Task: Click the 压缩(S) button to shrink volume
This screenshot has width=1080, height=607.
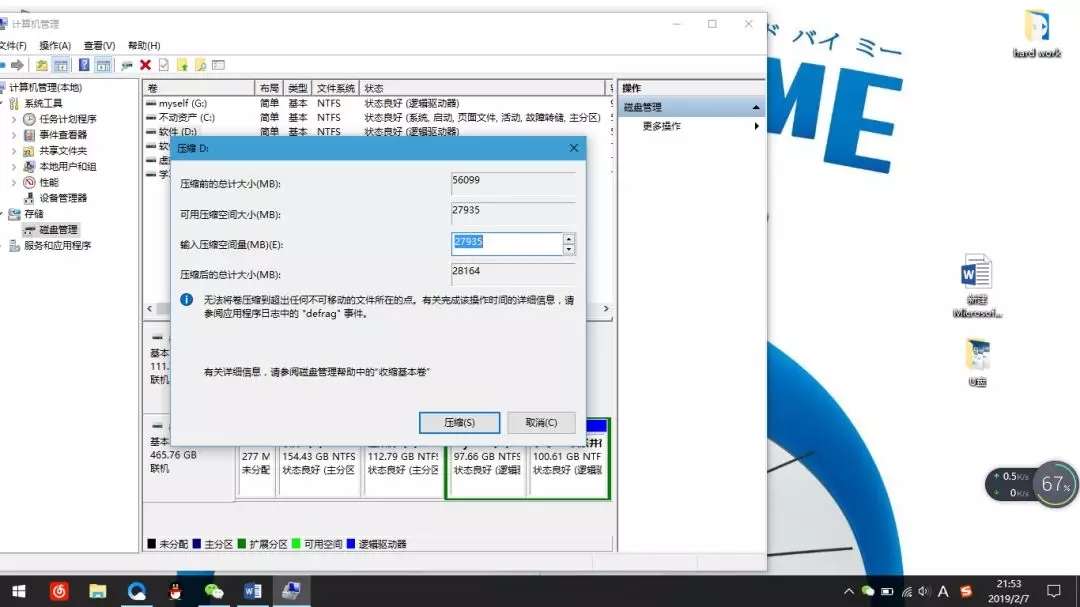Action: tap(459, 422)
